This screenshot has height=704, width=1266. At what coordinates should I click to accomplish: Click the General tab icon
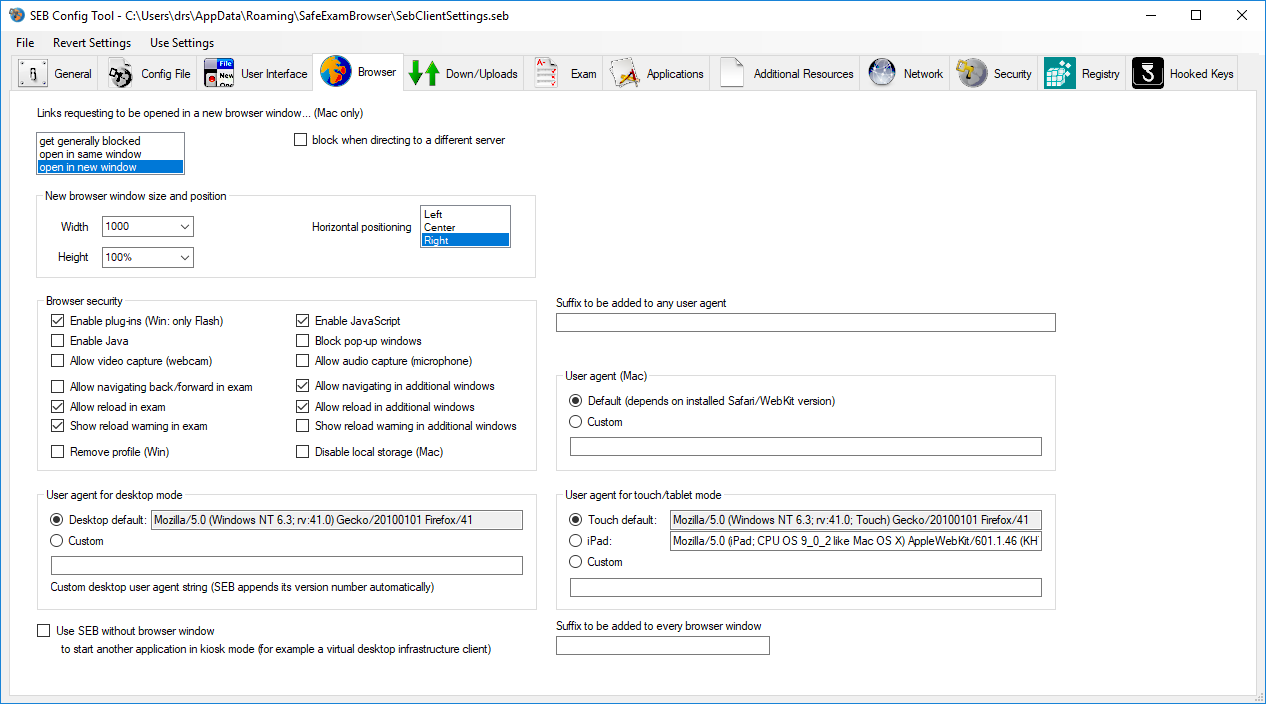pos(33,74)
